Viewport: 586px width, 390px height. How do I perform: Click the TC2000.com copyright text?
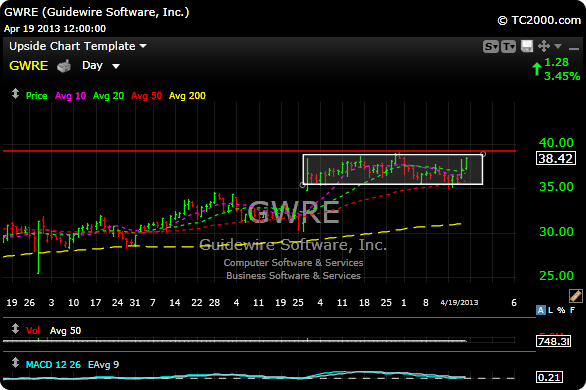tap(539, 20)
